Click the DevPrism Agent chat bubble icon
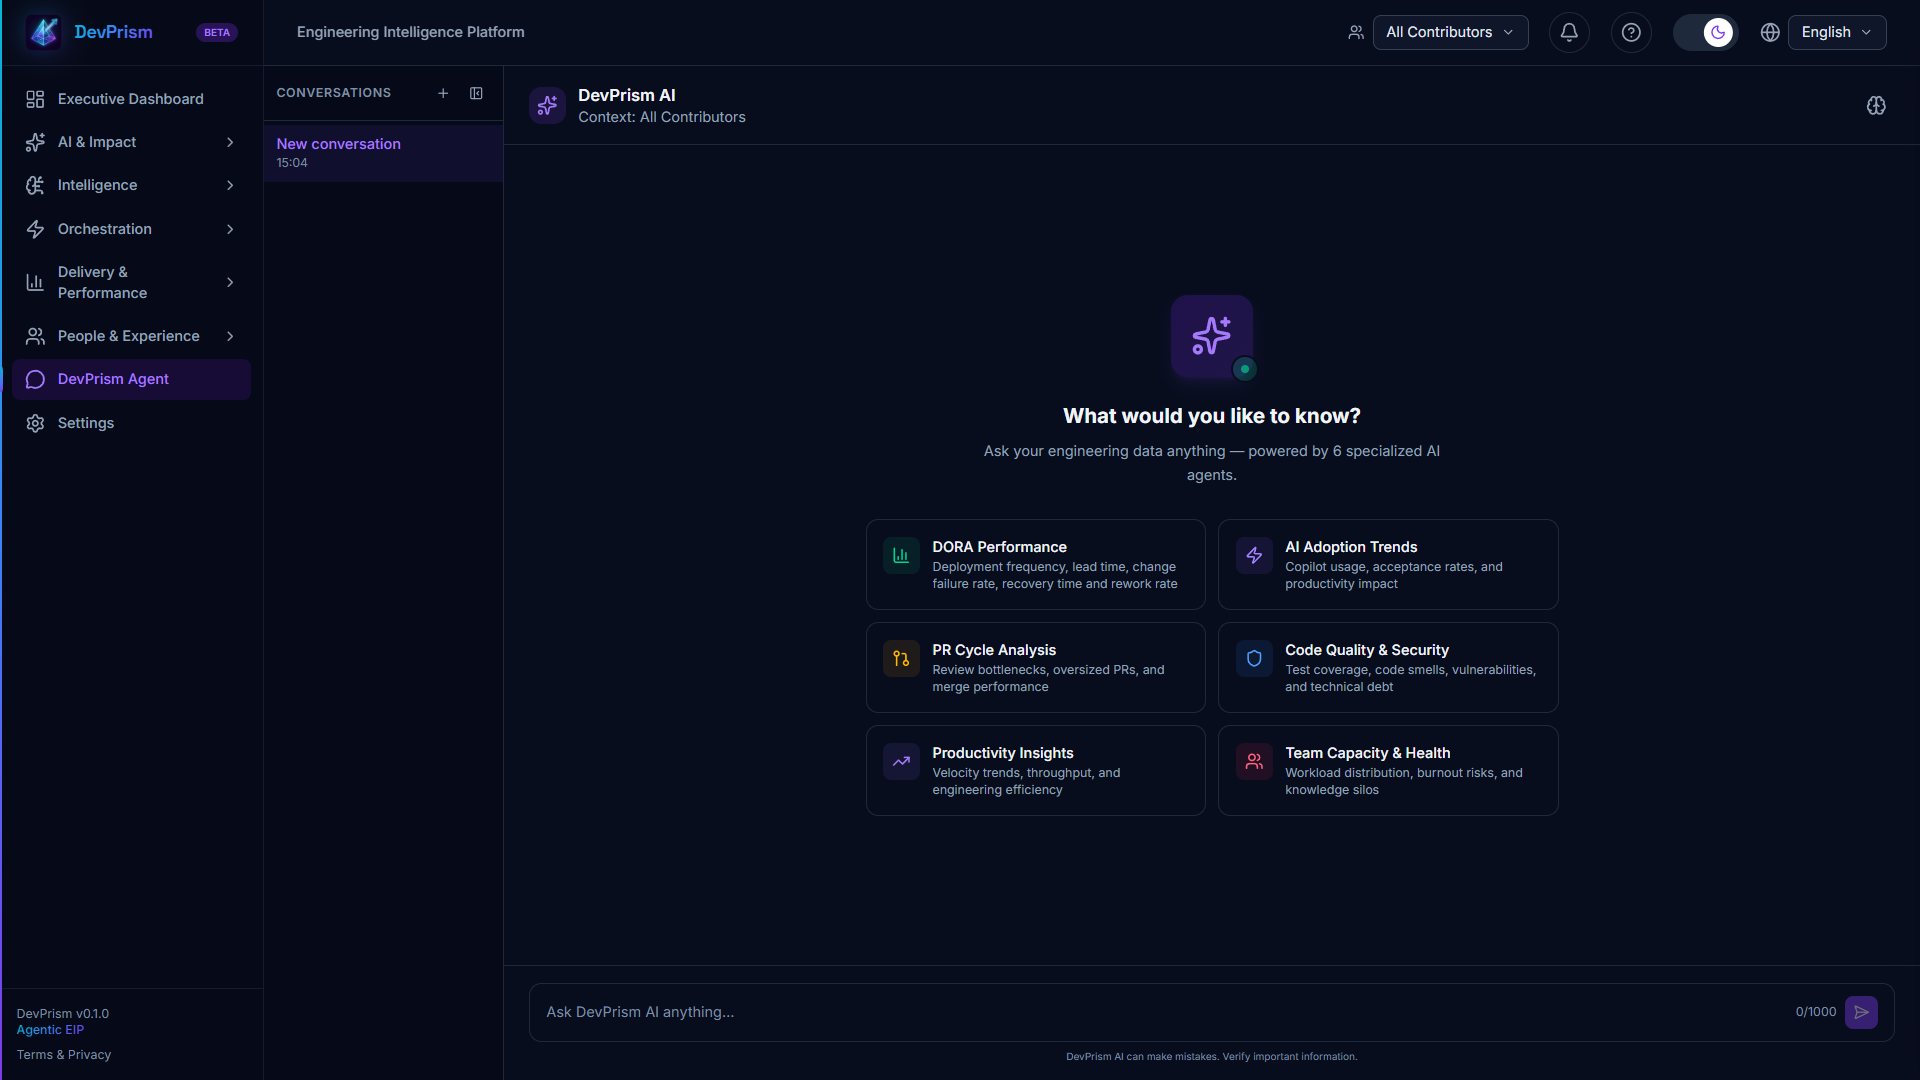Screen dimensions: 1920x1080 (x=35, y=379)
